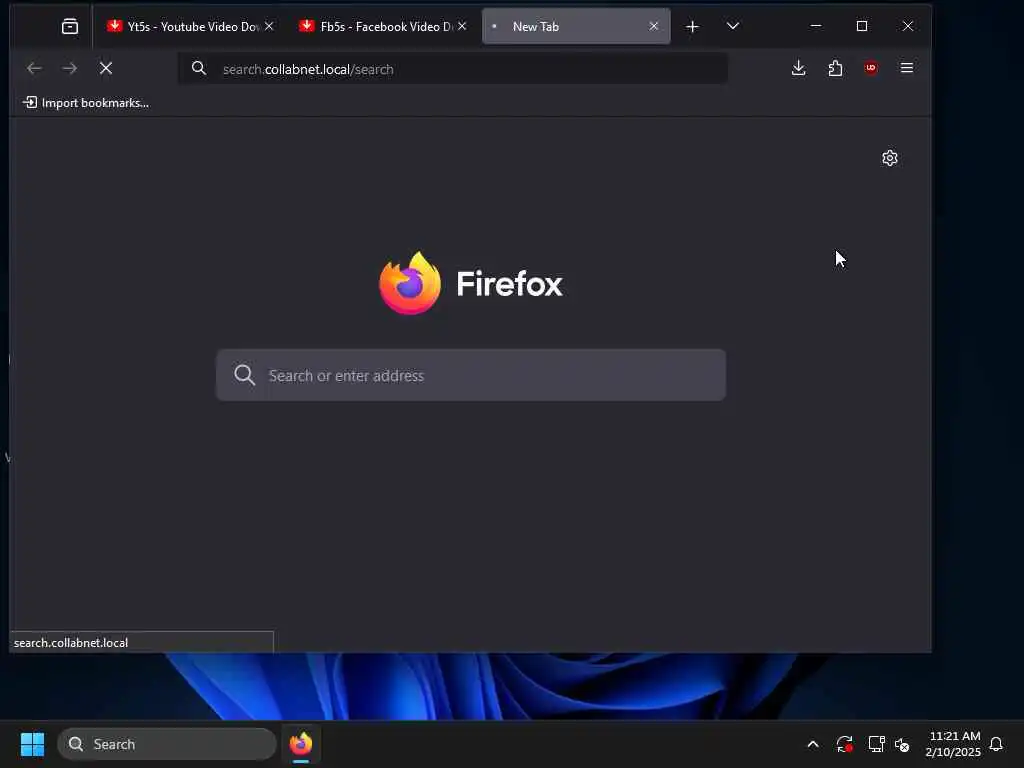Minimize the Firefox window
The width and height of the screenshot is (1024, 768).
(816, 26)
